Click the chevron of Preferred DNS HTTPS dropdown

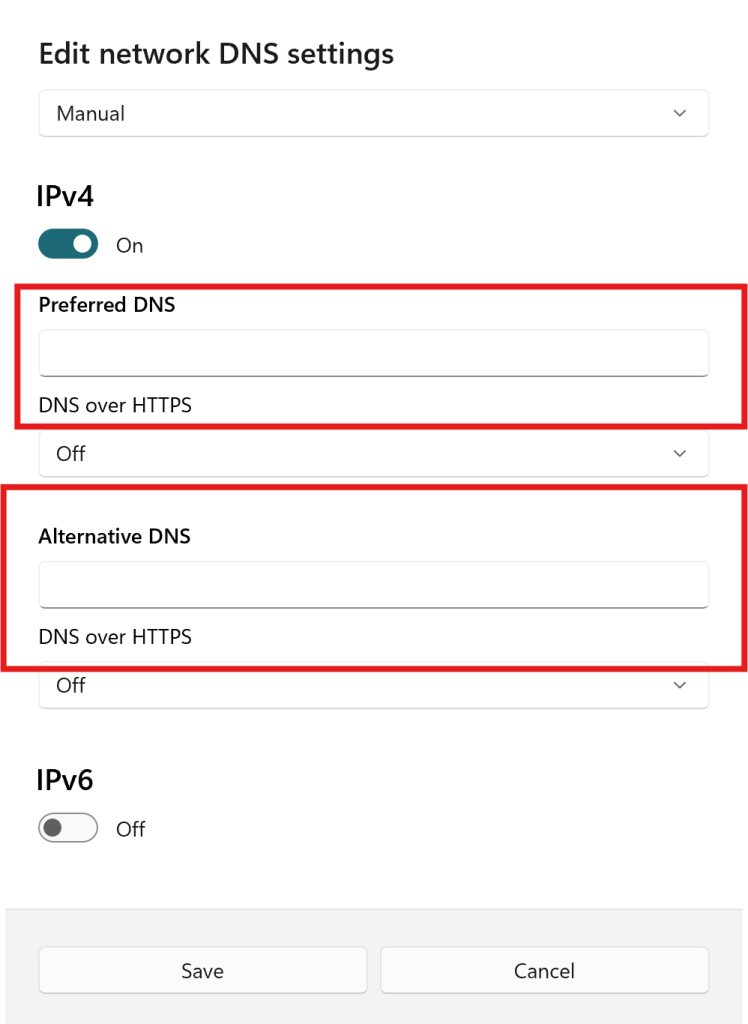[680, 454]
